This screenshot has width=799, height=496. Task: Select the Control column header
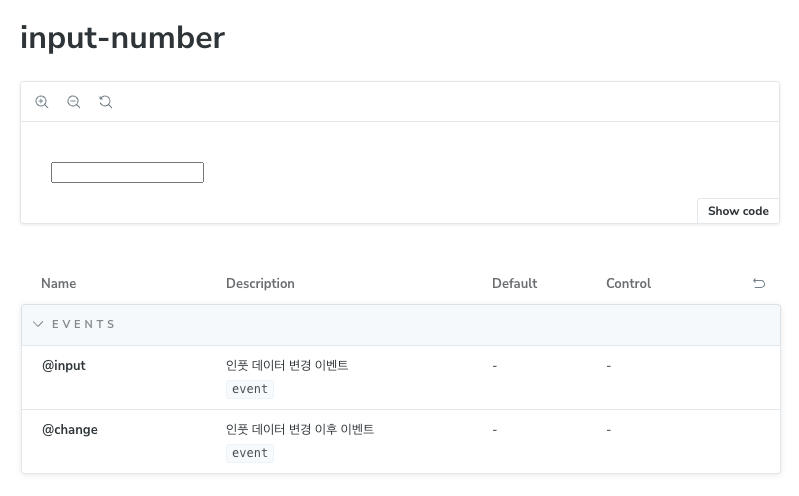(629, 283)
